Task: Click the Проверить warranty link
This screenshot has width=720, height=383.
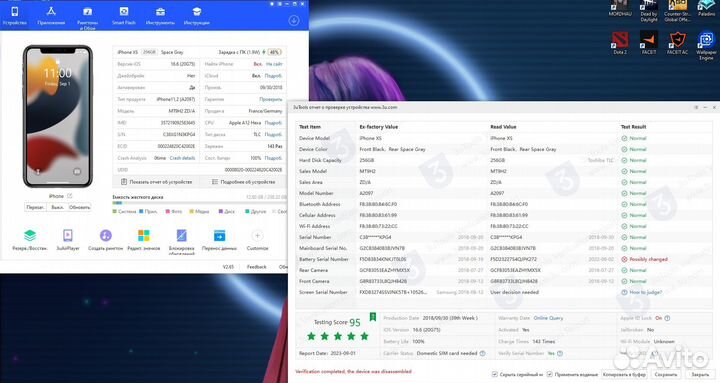Action: pos(271,99)
